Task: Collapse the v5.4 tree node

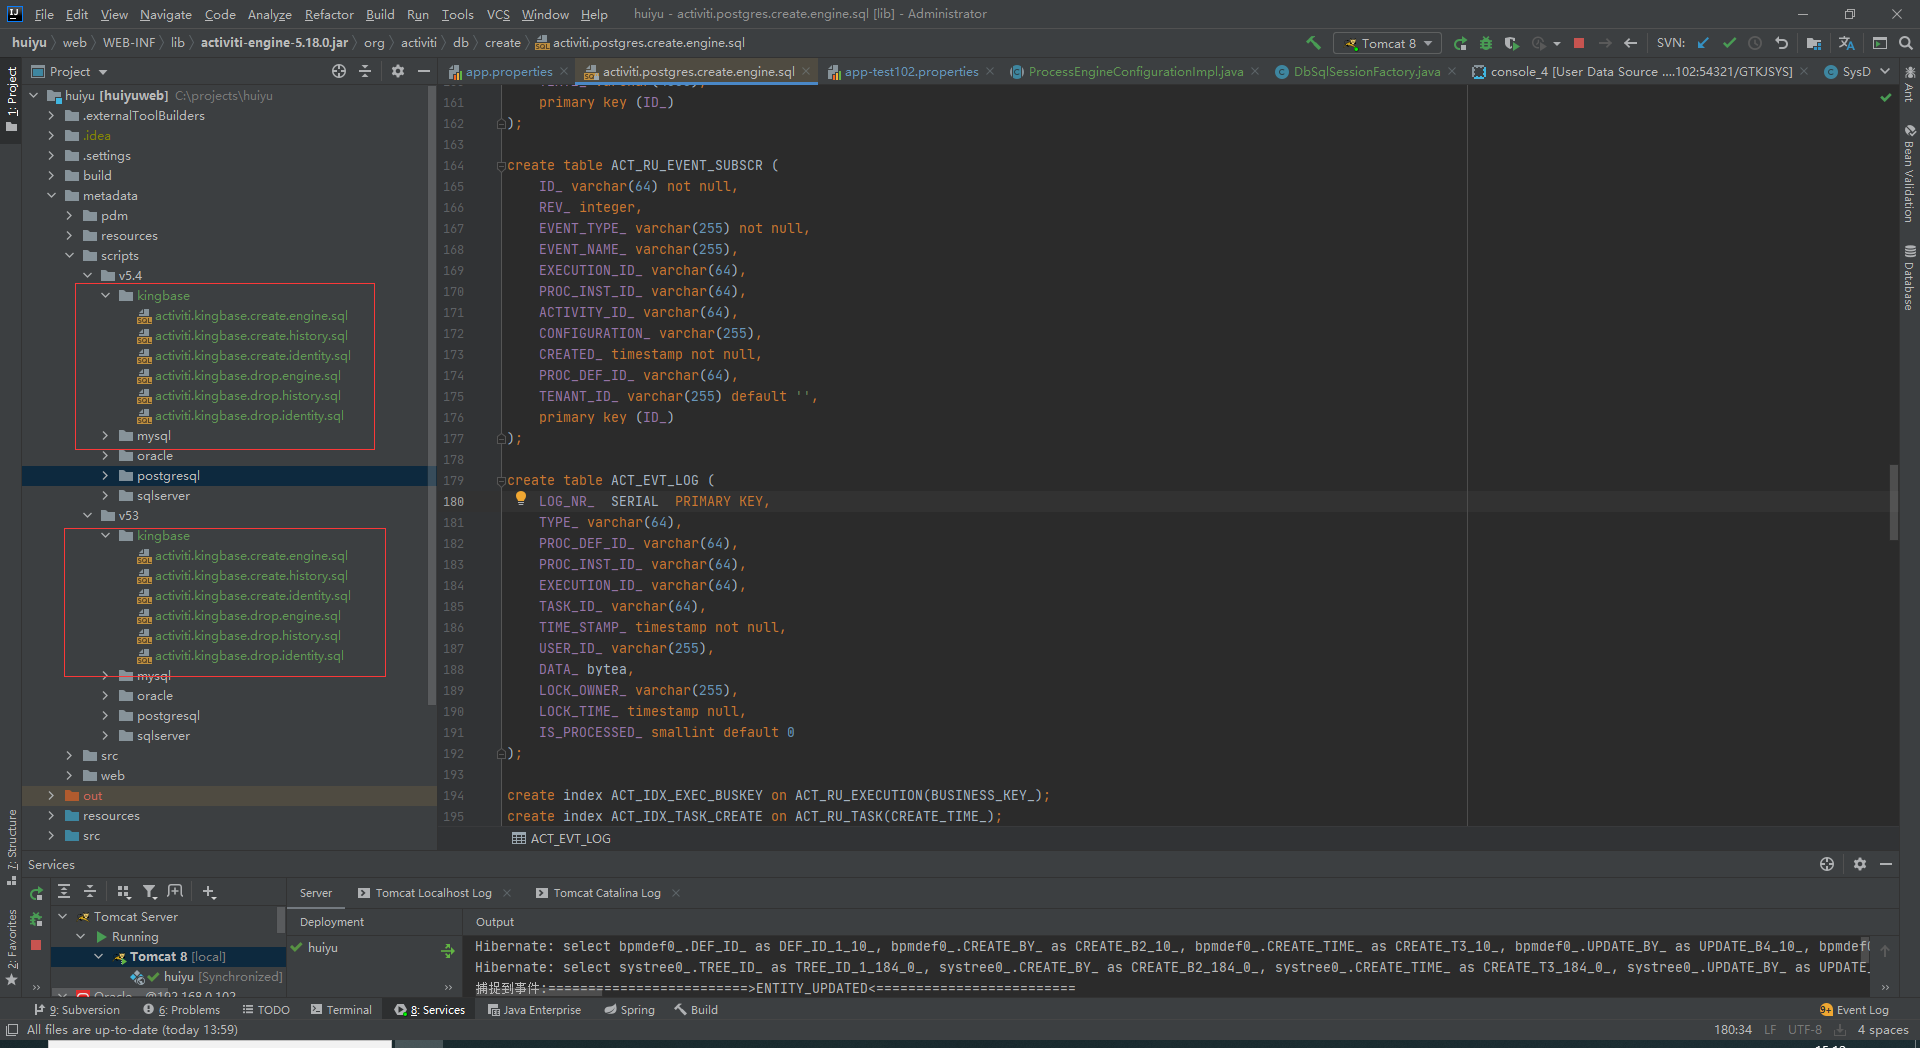Action: (88, 275)
